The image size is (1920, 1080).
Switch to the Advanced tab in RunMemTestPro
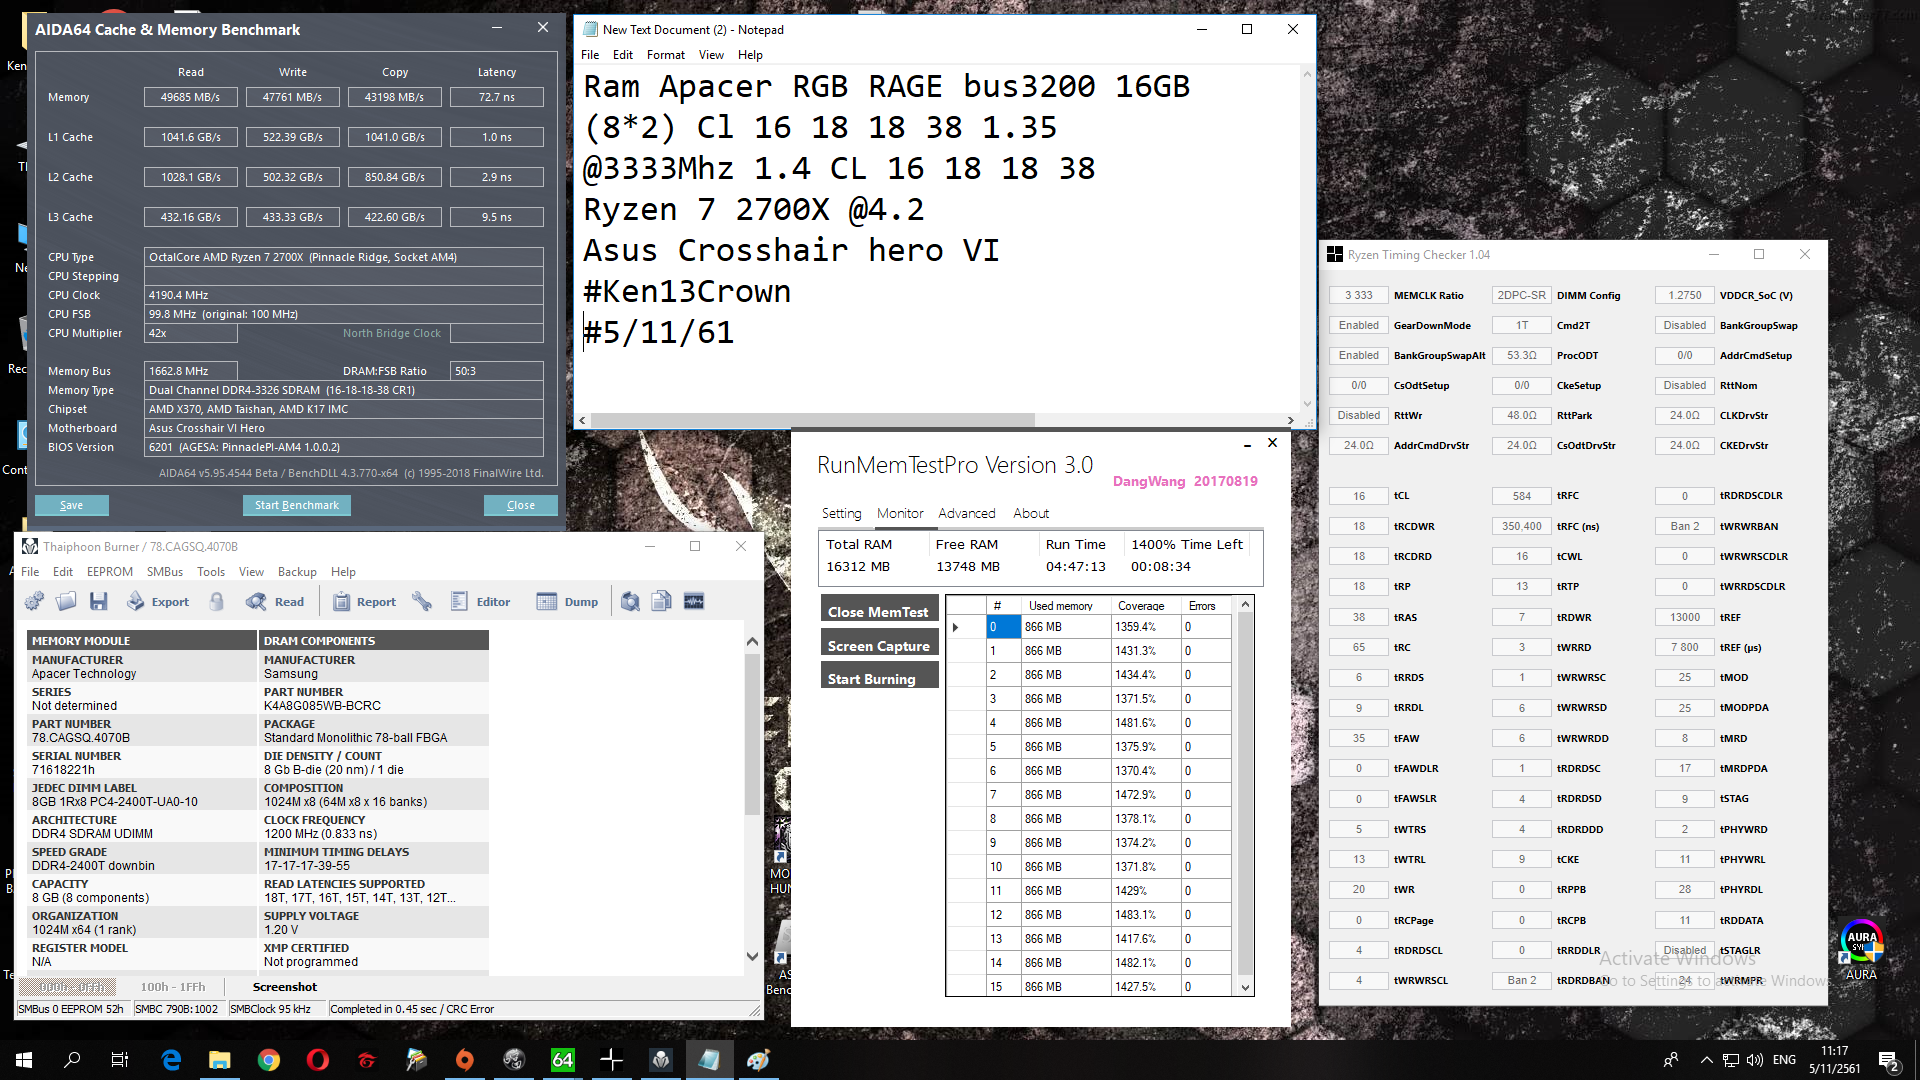pyautogui.click(x=966, y=513)
